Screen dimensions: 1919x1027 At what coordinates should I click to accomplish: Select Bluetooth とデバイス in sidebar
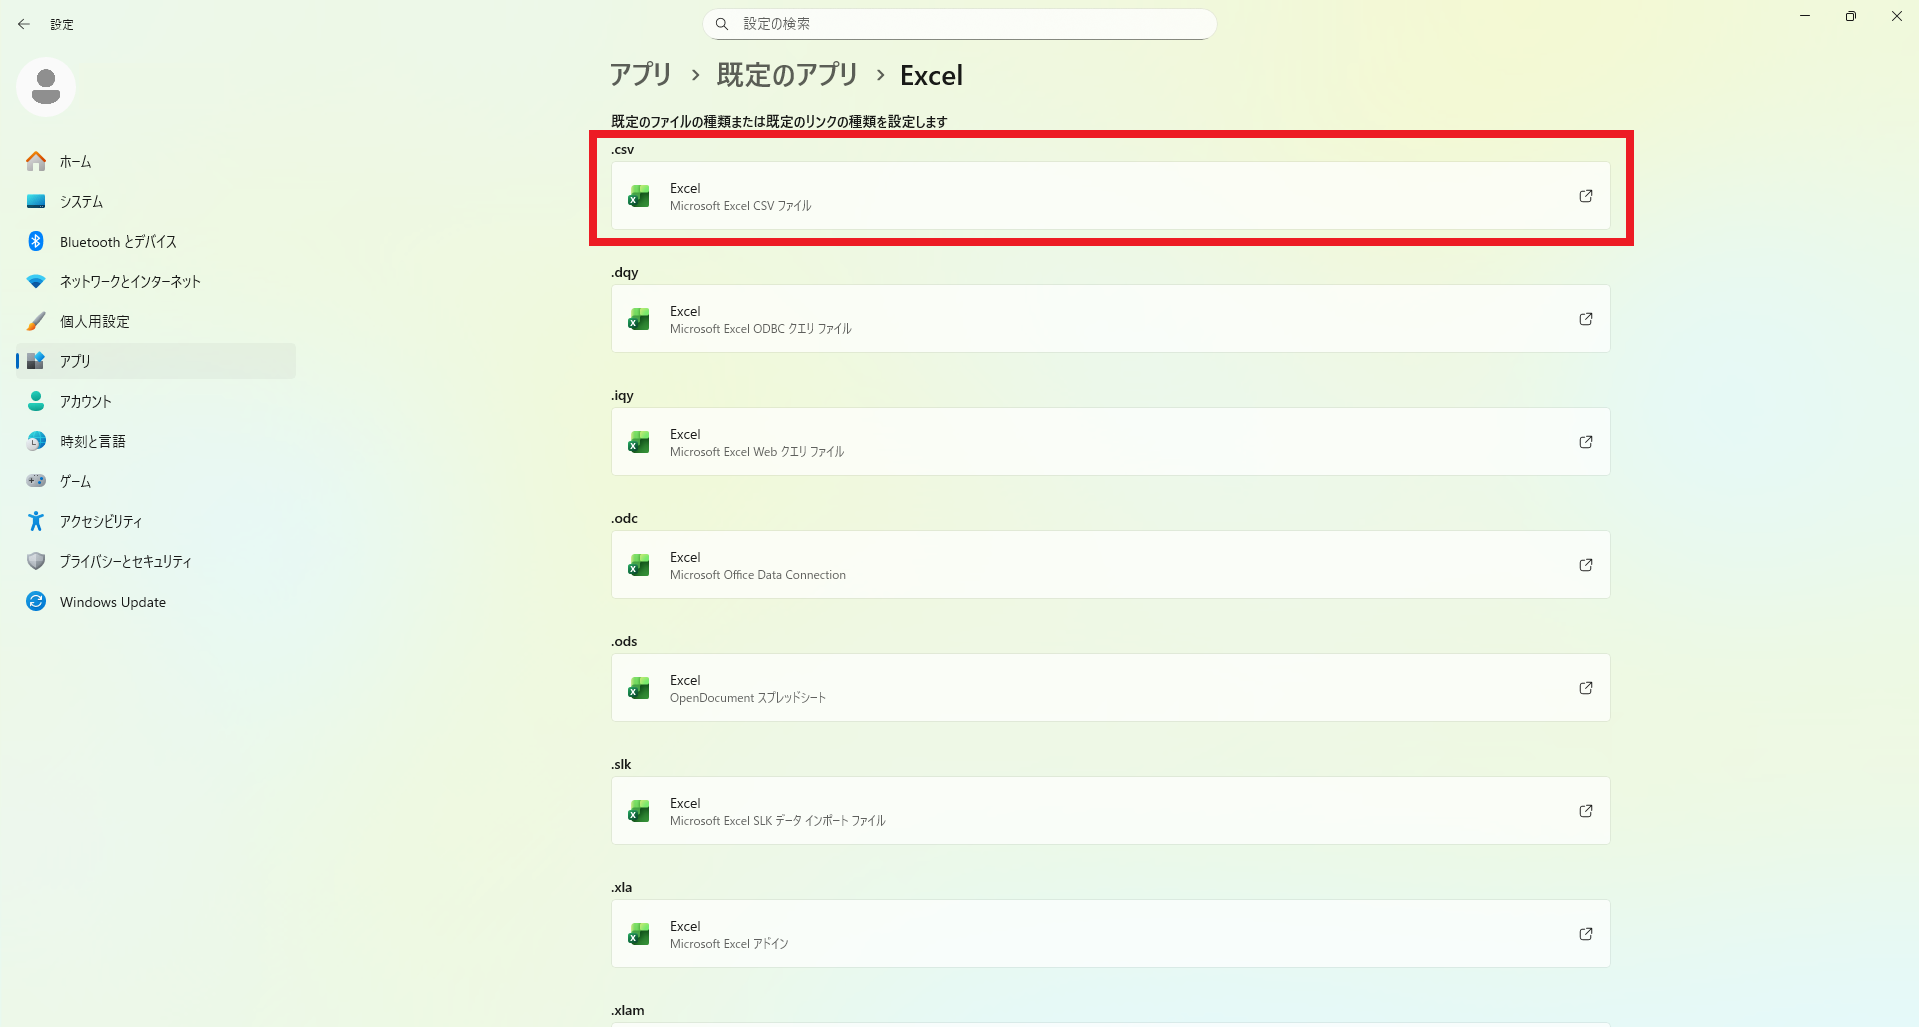(117, 242)
